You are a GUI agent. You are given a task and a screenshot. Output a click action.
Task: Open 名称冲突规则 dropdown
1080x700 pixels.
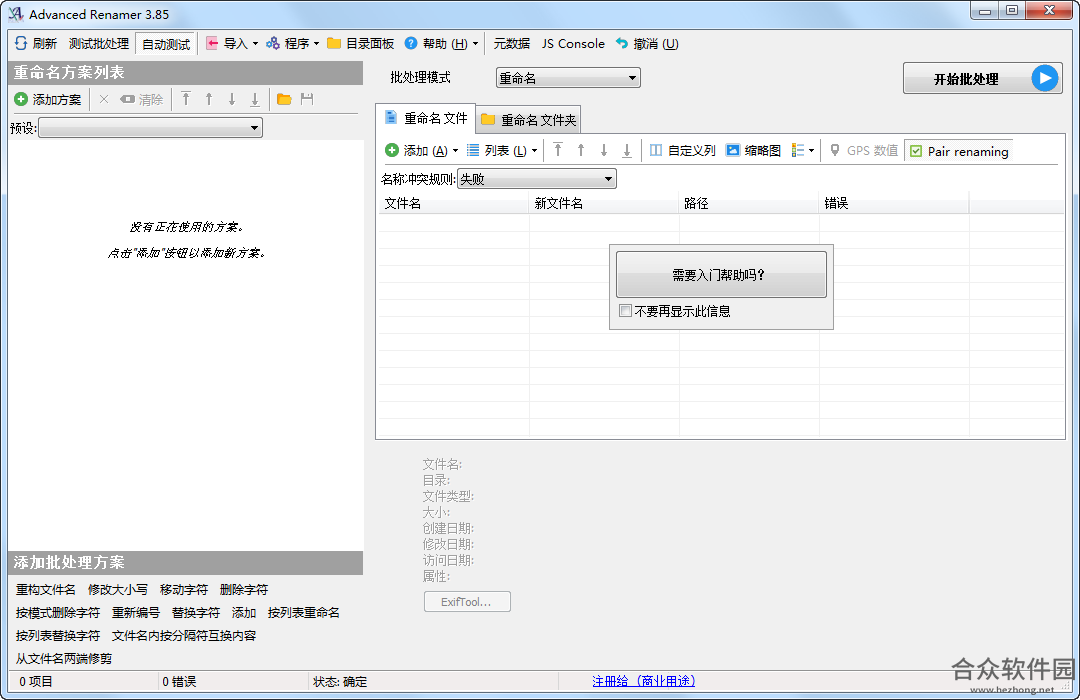click(537, 179)
